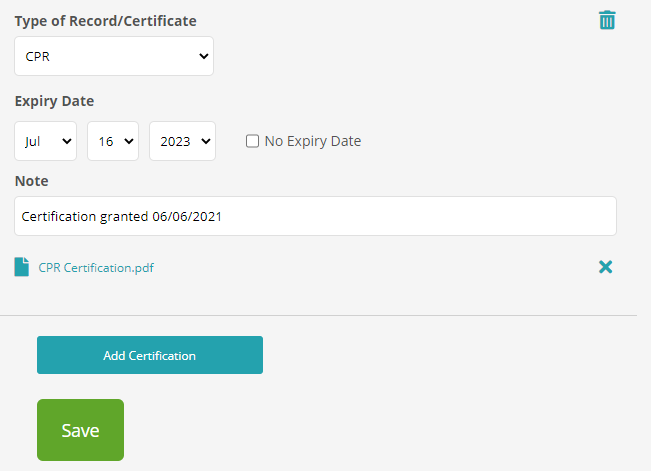
Task: Open the CPR Certification.pdf link
Action: coord(96,268)
